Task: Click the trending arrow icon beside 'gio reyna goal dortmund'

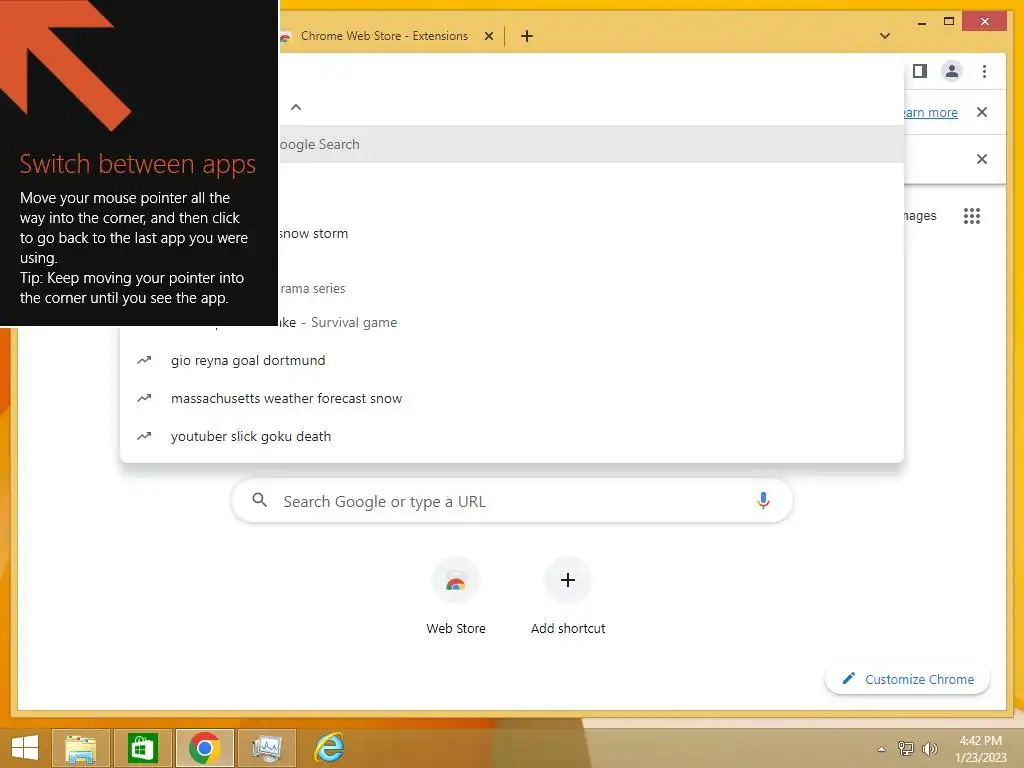Action: click(x=144, y=360)
